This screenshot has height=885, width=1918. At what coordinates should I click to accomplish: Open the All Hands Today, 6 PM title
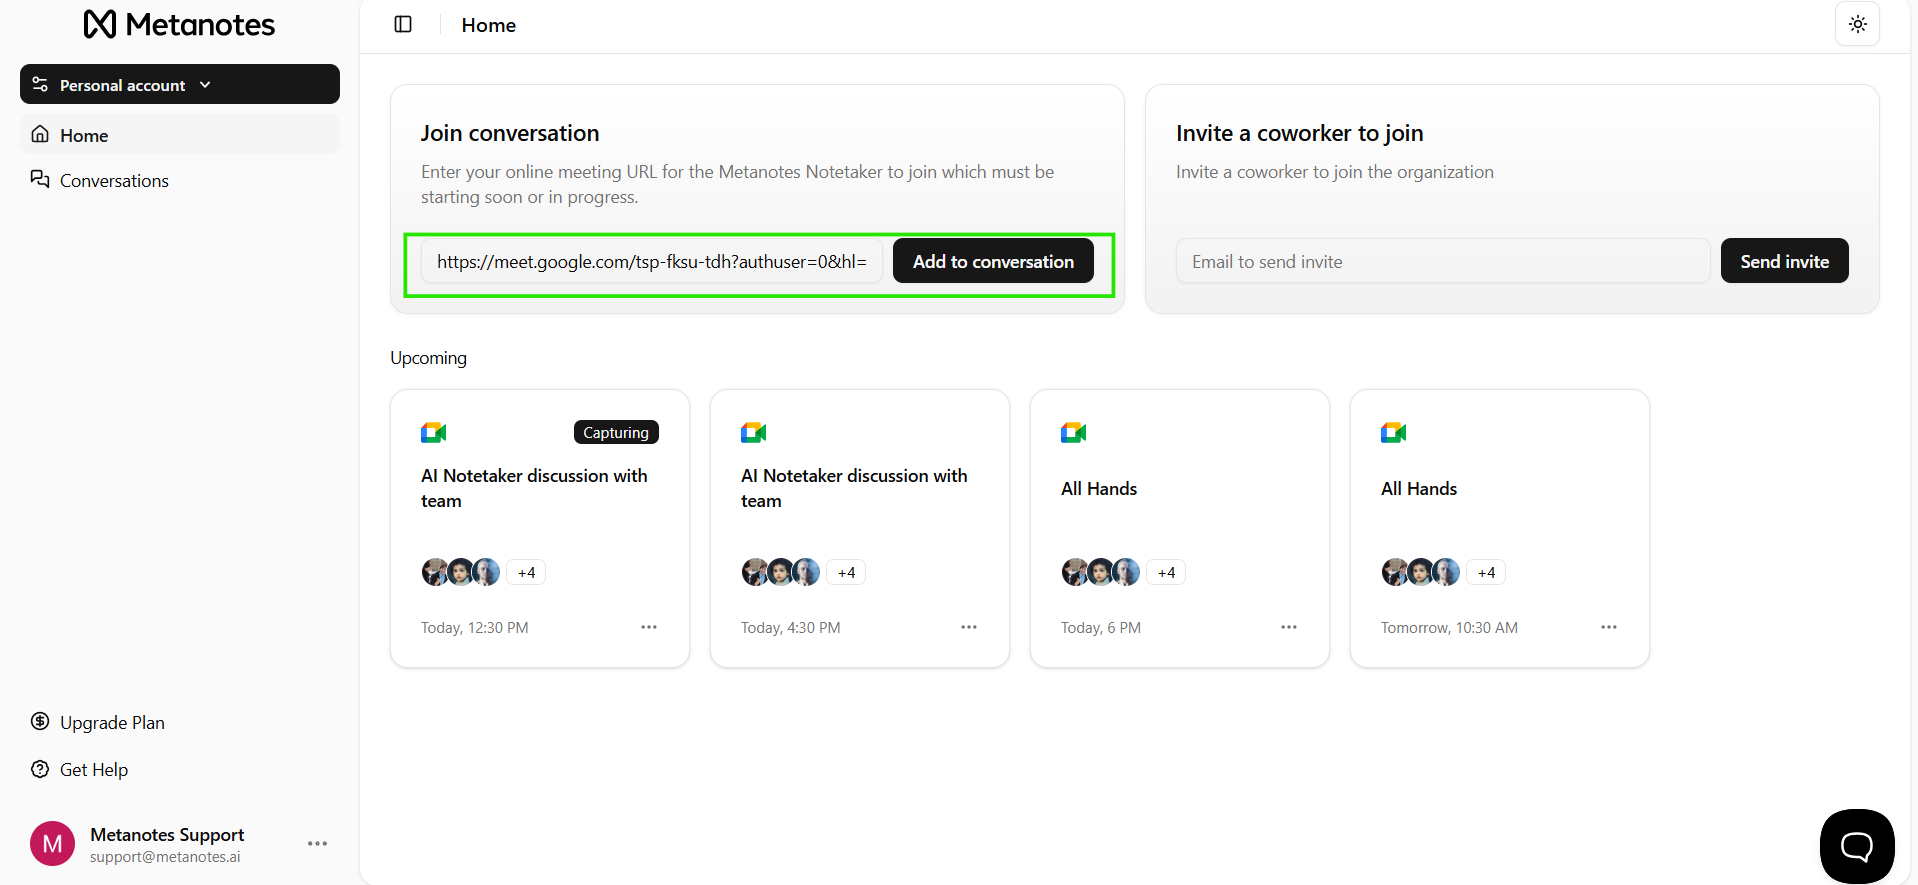click(x=1099, y=488)
